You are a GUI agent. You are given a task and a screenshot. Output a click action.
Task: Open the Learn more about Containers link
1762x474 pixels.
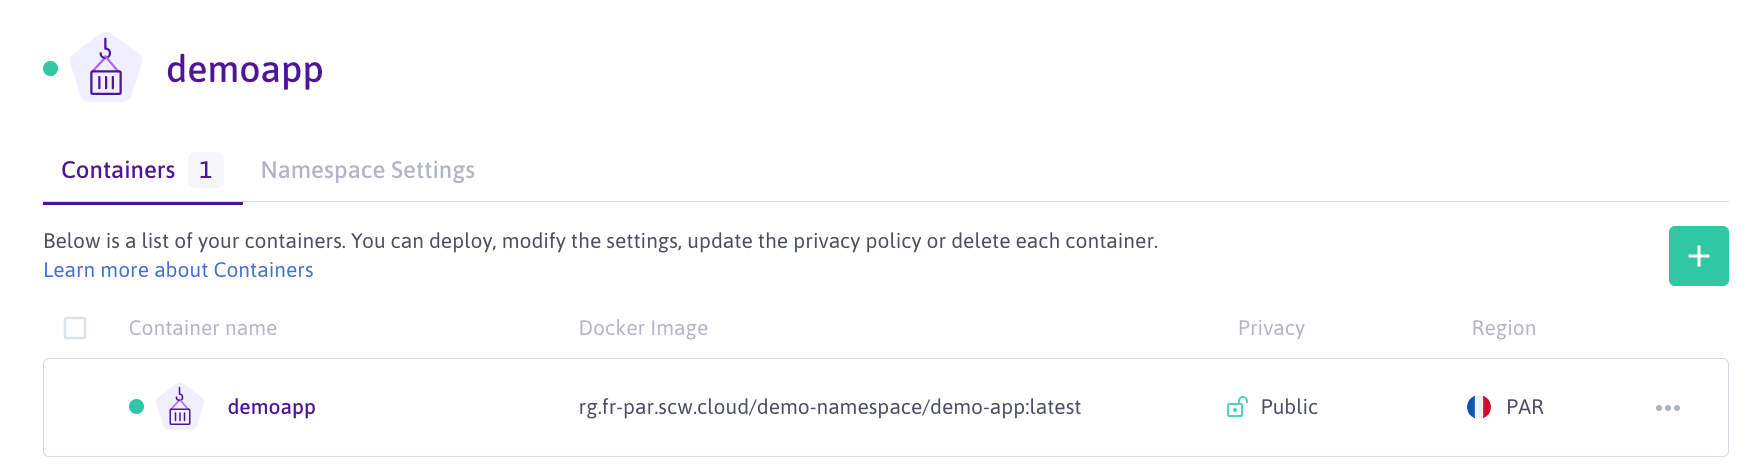tap(178, 270)
